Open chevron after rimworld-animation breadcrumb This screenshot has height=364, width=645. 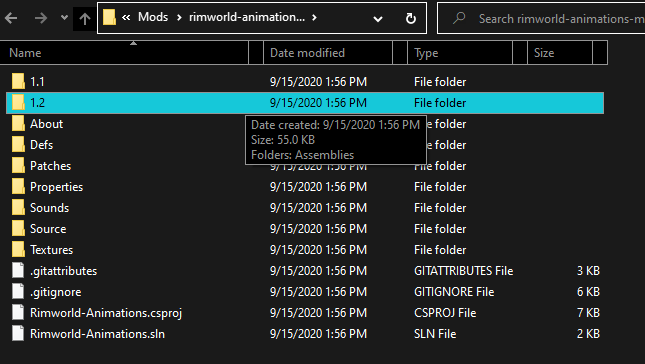pyautogui.click(x=314, y=18)
